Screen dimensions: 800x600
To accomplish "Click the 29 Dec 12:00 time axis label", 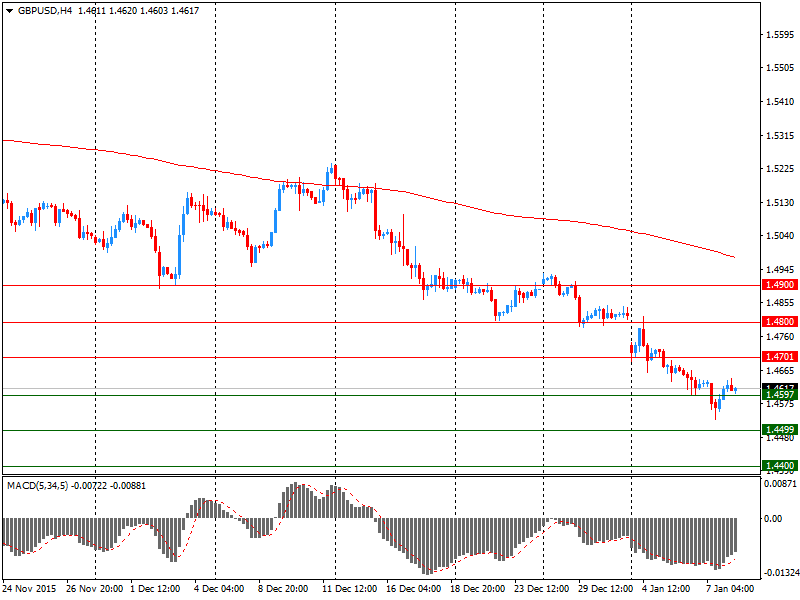I will point(606,588).
